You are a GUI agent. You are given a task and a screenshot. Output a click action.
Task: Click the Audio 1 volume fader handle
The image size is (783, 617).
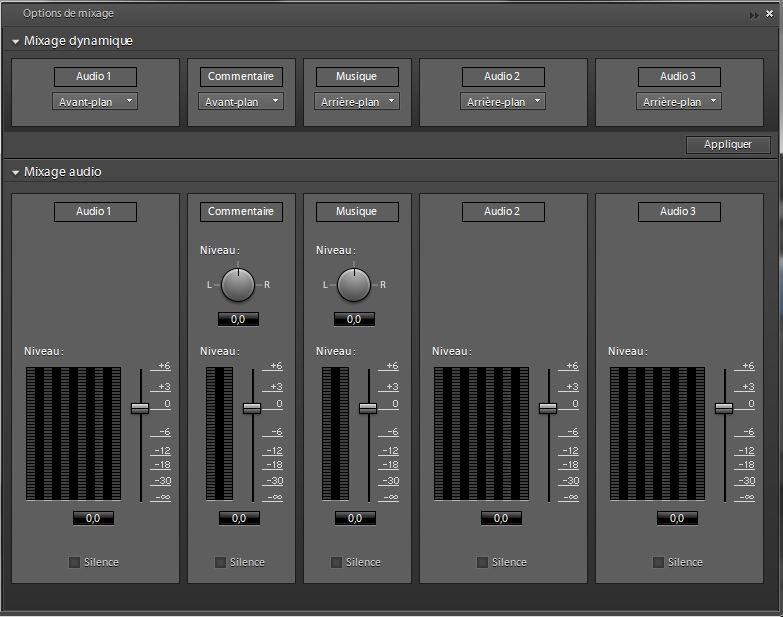click(x=140, y=408)
